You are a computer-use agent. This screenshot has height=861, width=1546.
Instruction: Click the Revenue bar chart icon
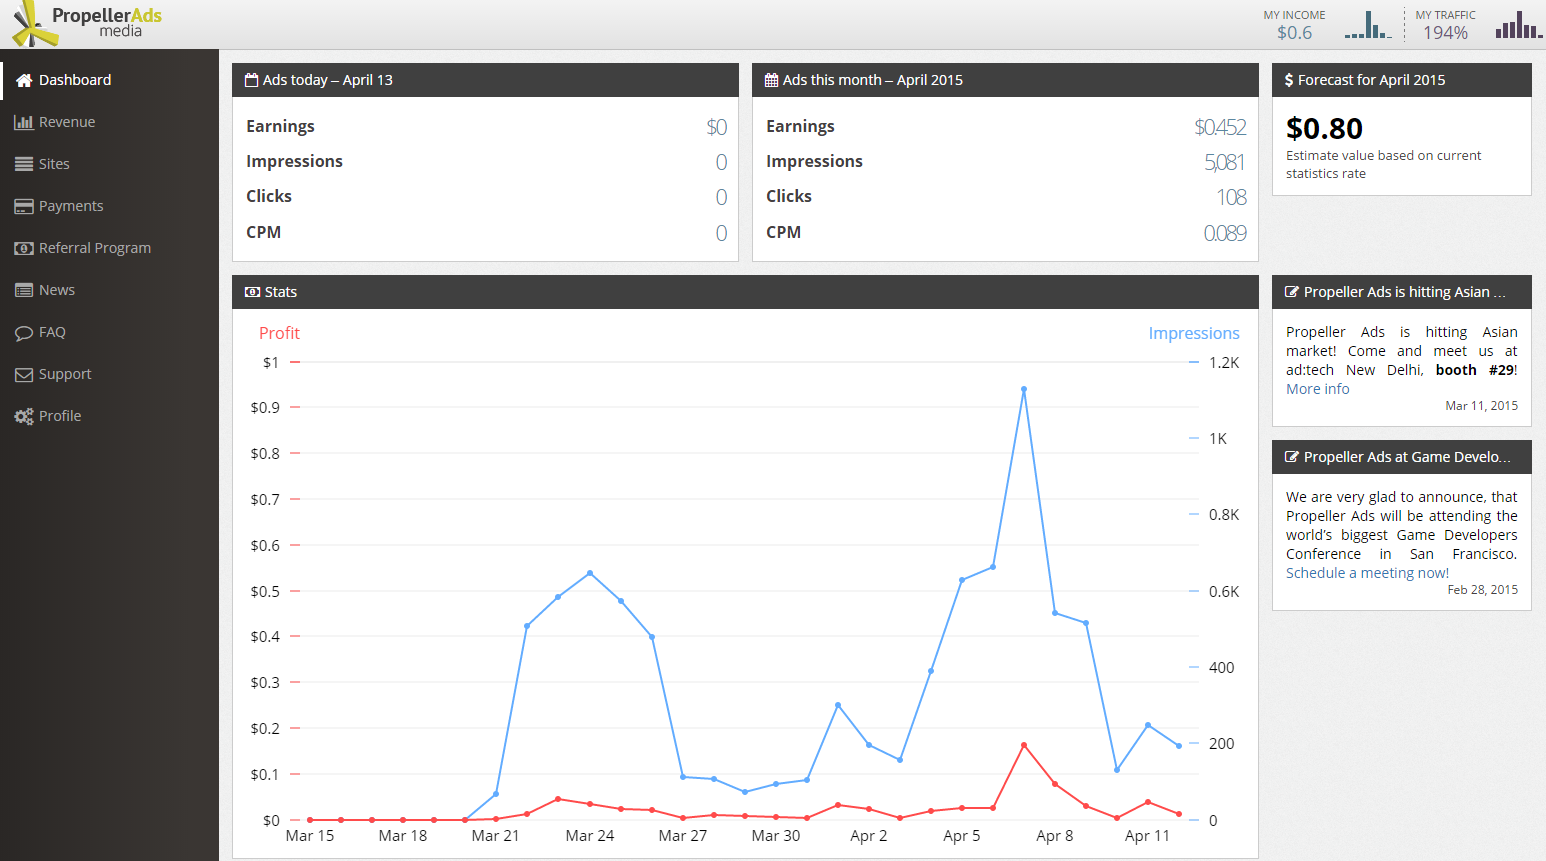[24, 122]
